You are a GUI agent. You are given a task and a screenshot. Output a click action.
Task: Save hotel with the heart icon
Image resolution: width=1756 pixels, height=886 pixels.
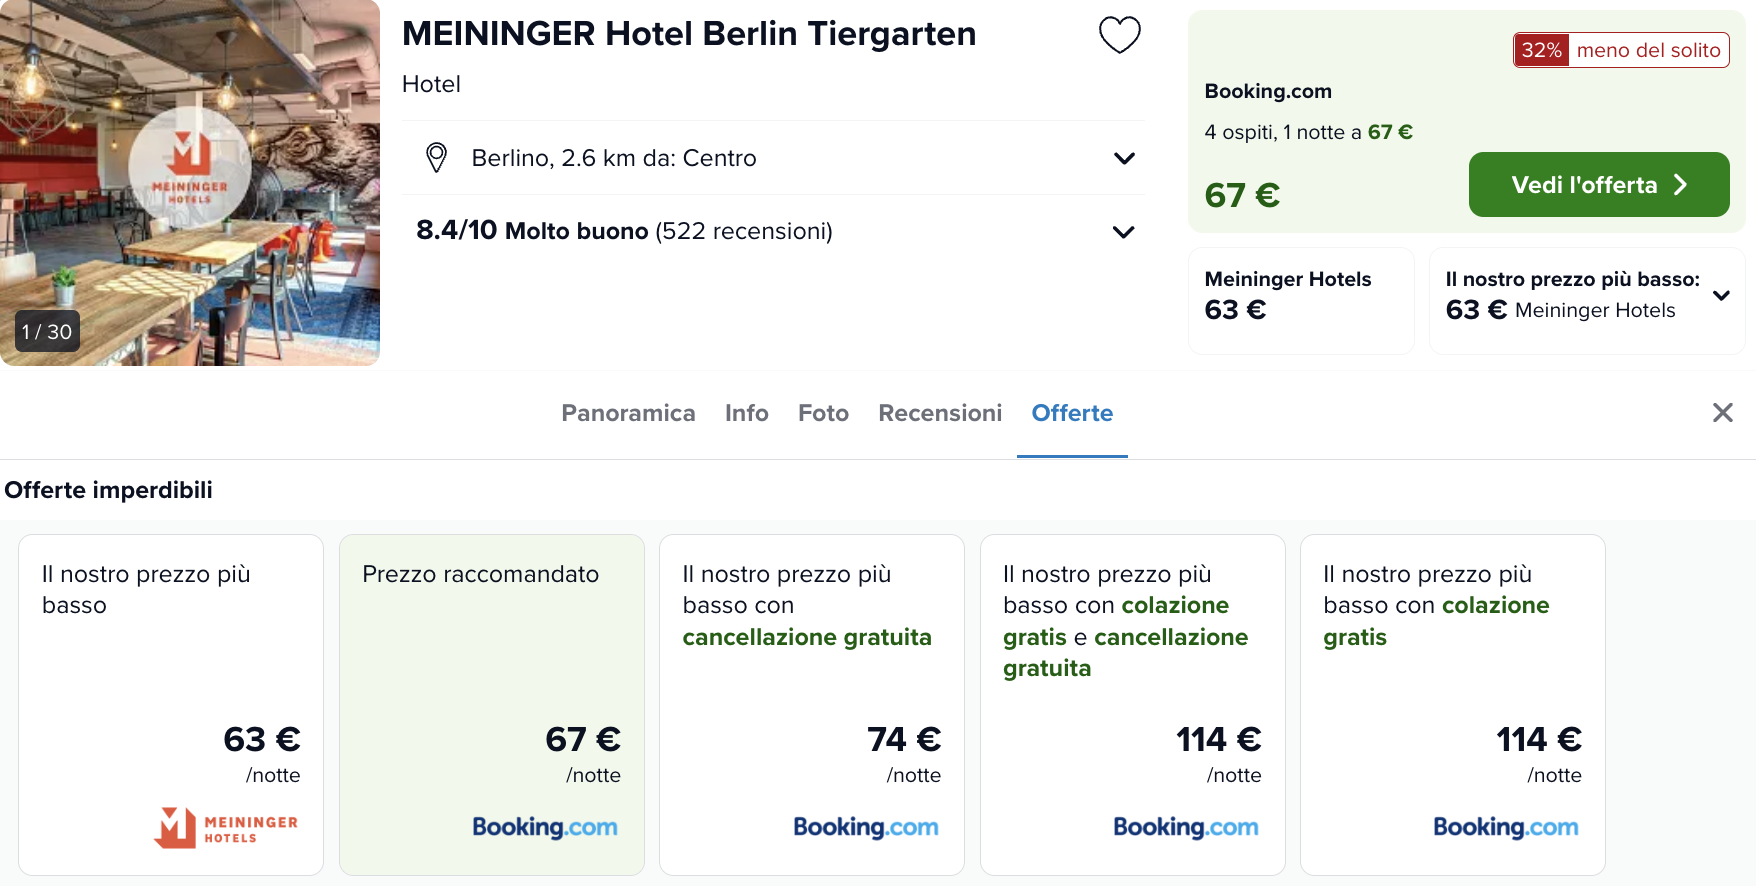coord(1119,35)
